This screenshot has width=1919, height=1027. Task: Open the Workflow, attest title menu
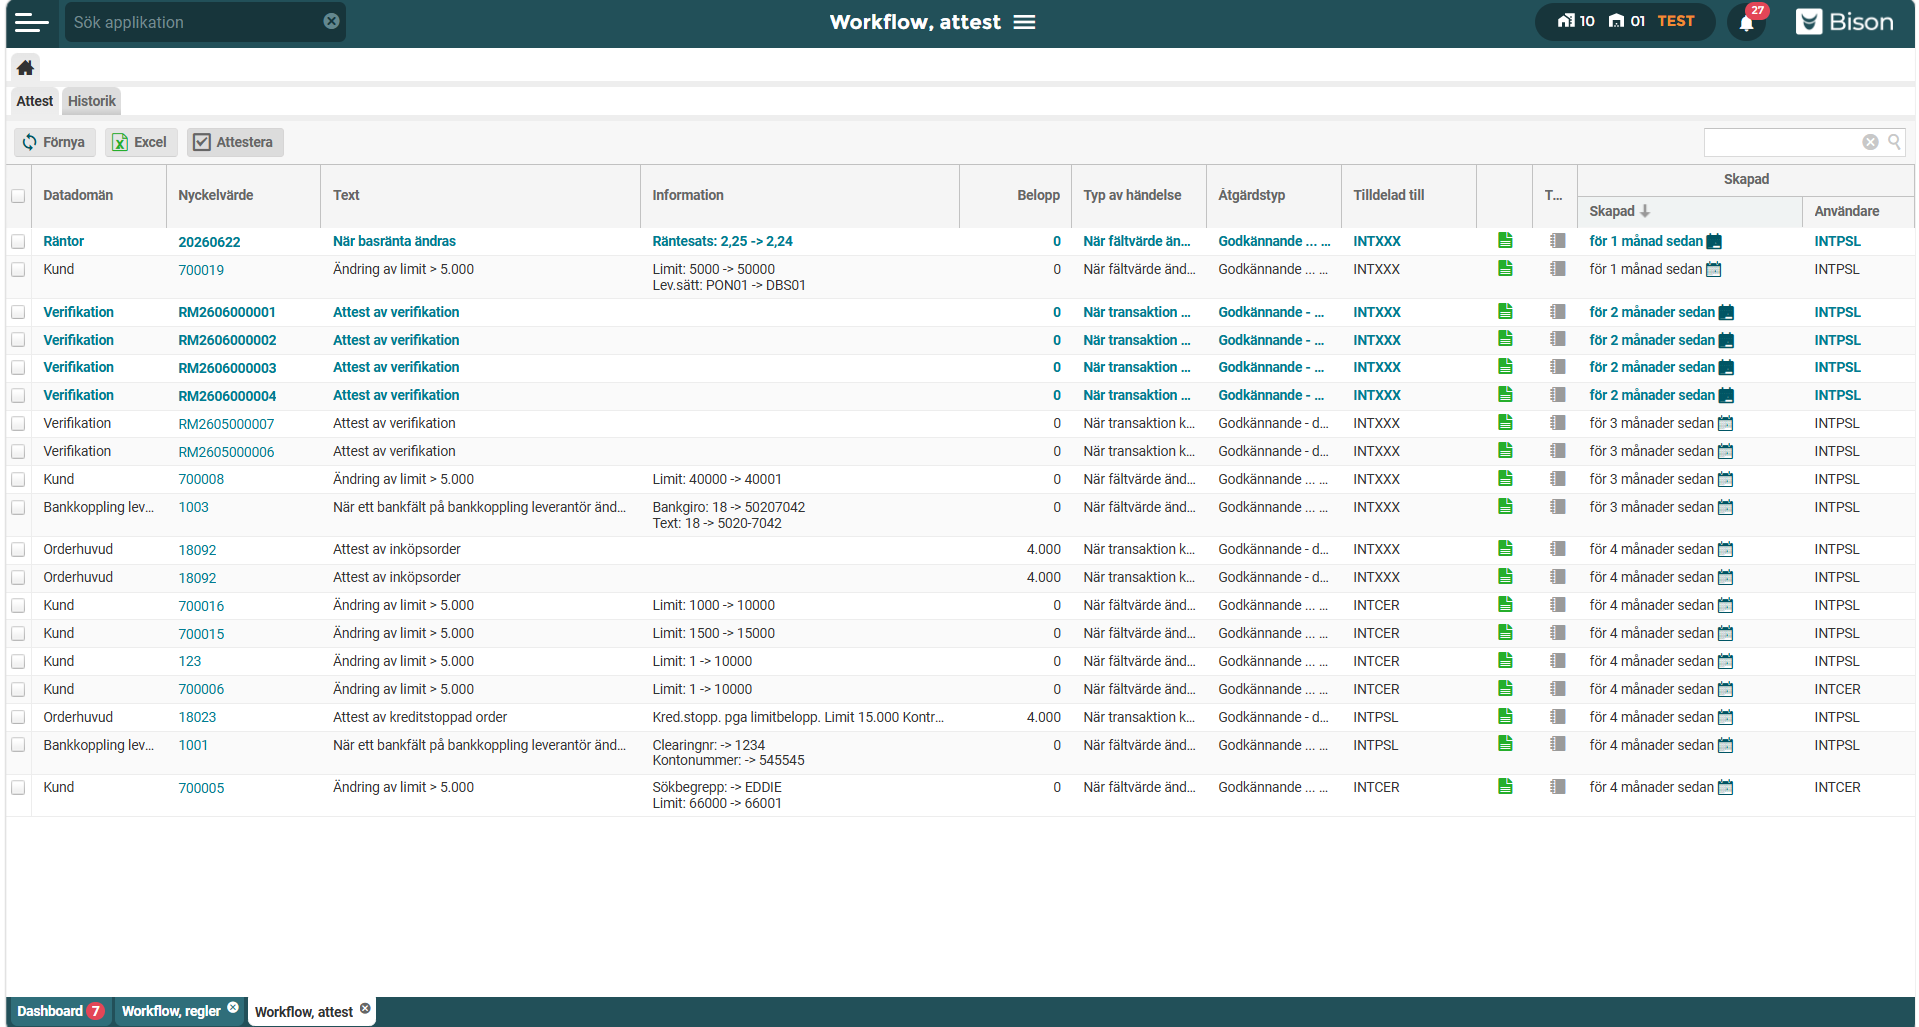pyautogui.click(x=1024, y=22)
